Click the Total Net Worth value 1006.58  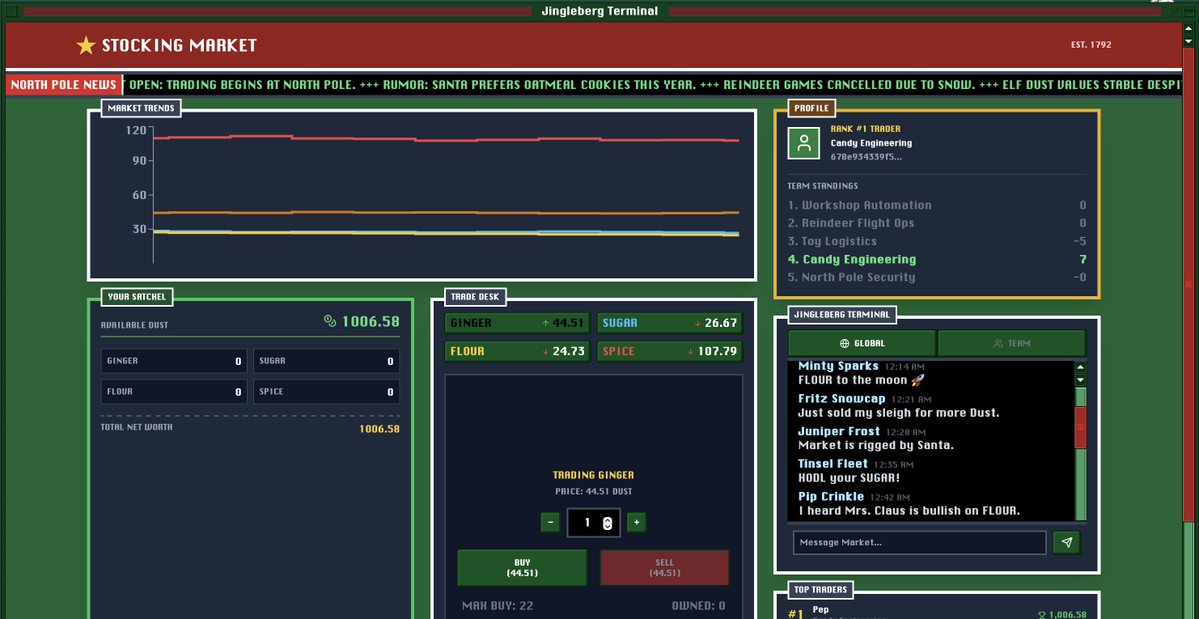pos(379,429)
